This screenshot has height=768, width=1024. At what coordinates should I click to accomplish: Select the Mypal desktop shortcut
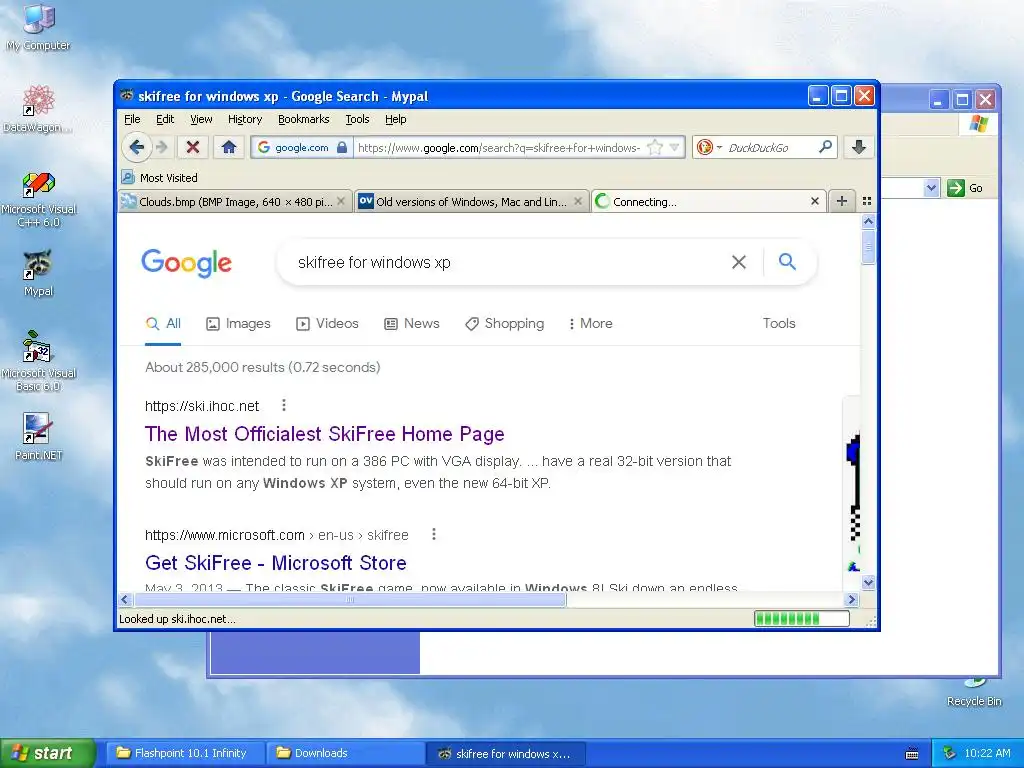[39, 274]
